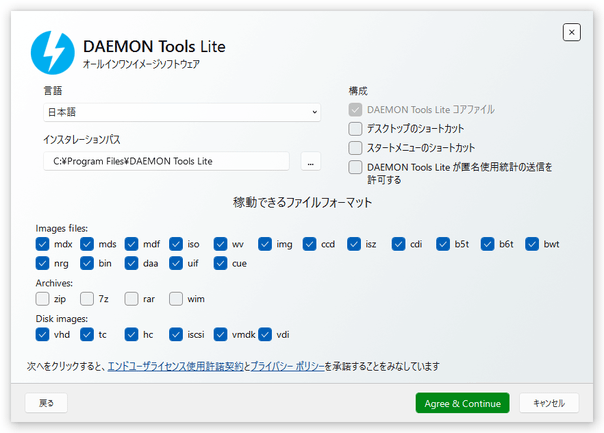Click the キャンセル button
The width and height of the screenshot is (604, 433).
(x=549, y=403)
